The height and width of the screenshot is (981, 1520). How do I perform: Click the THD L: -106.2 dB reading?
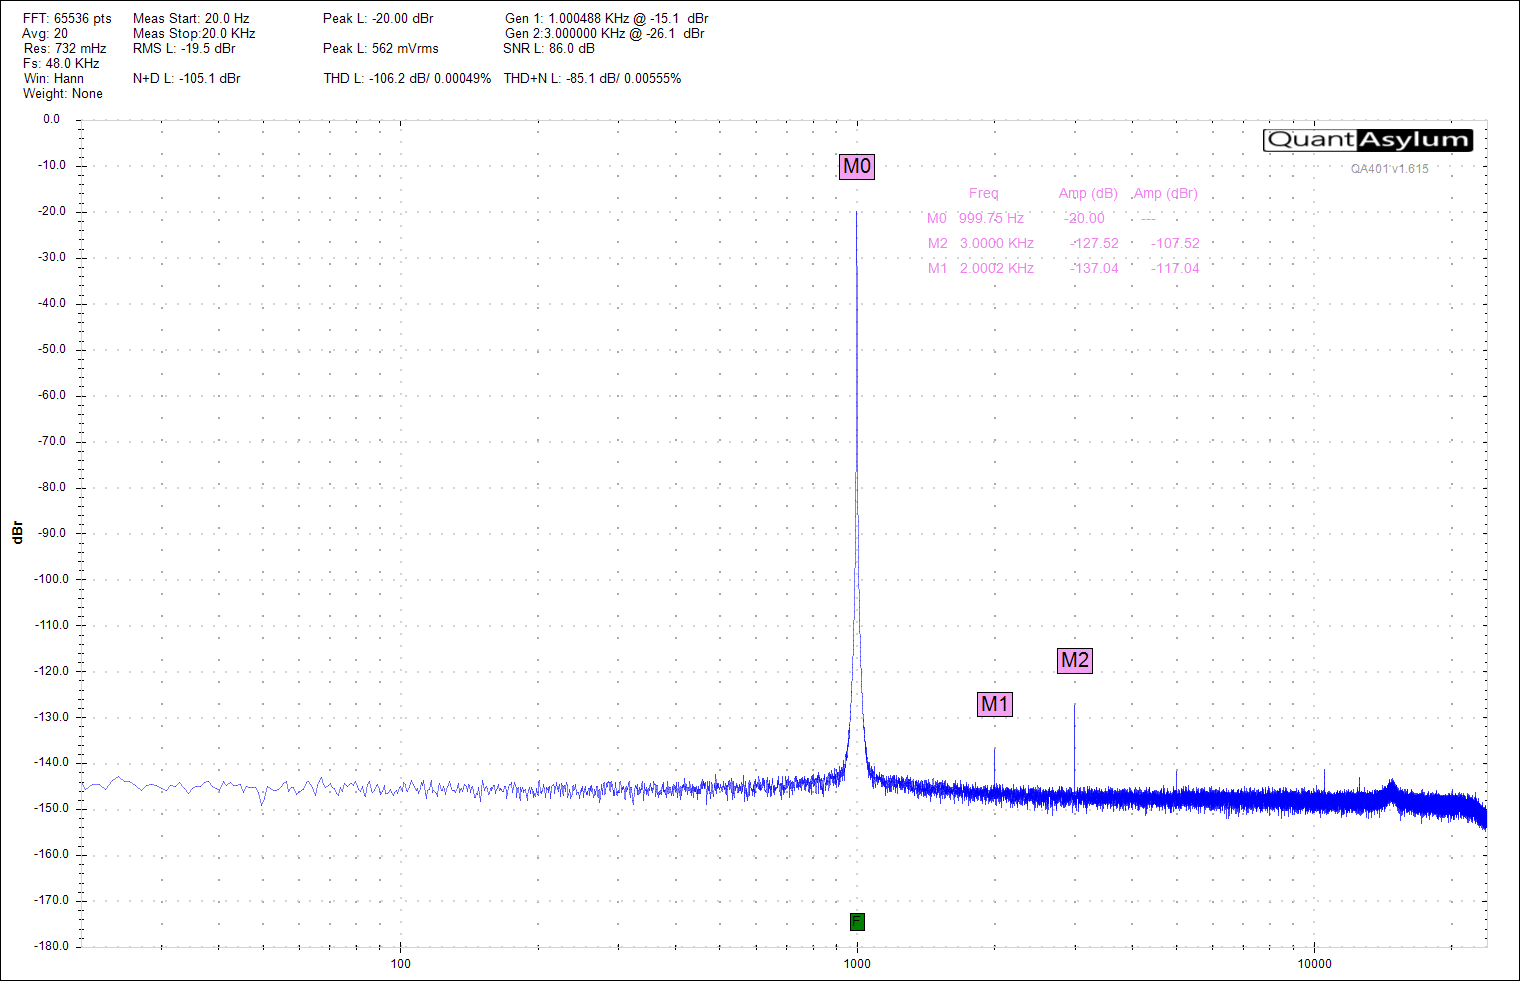click(407, 79)
